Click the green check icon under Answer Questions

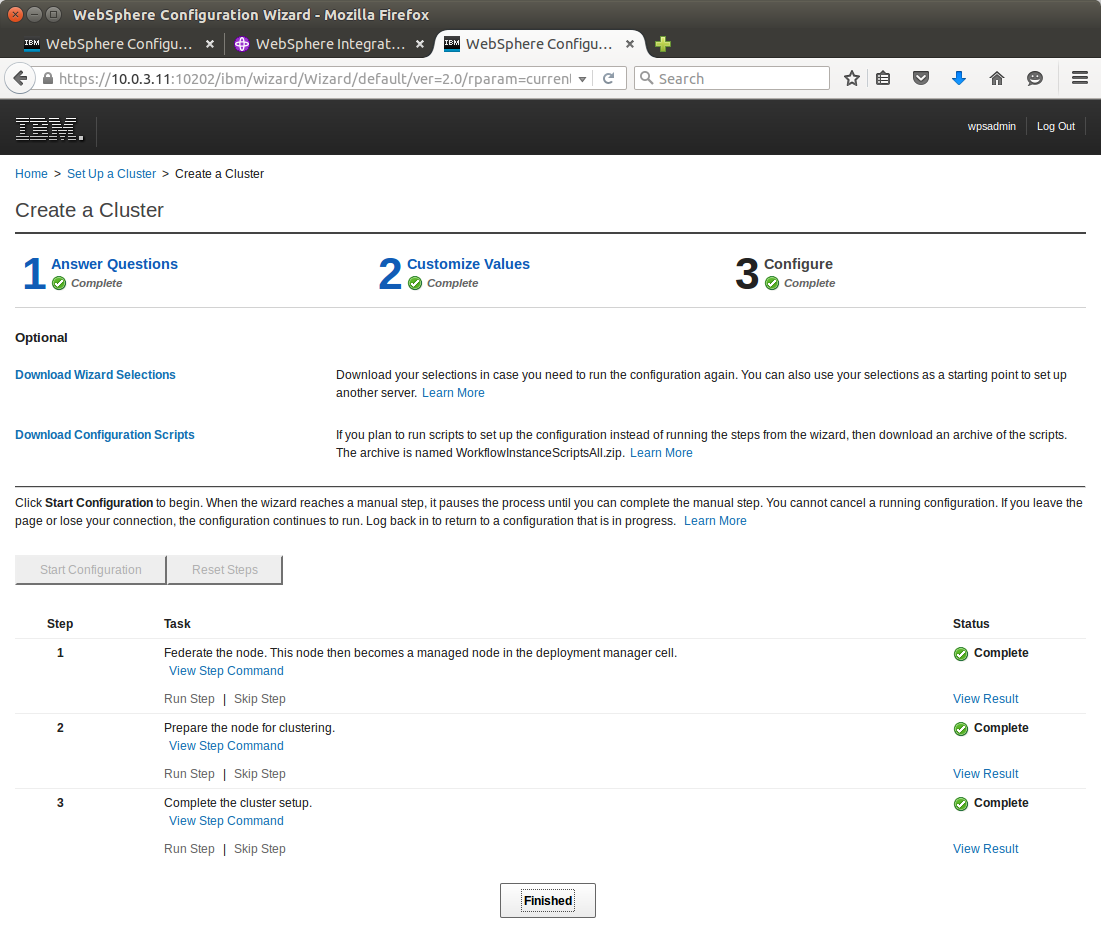tap(59, 283)
